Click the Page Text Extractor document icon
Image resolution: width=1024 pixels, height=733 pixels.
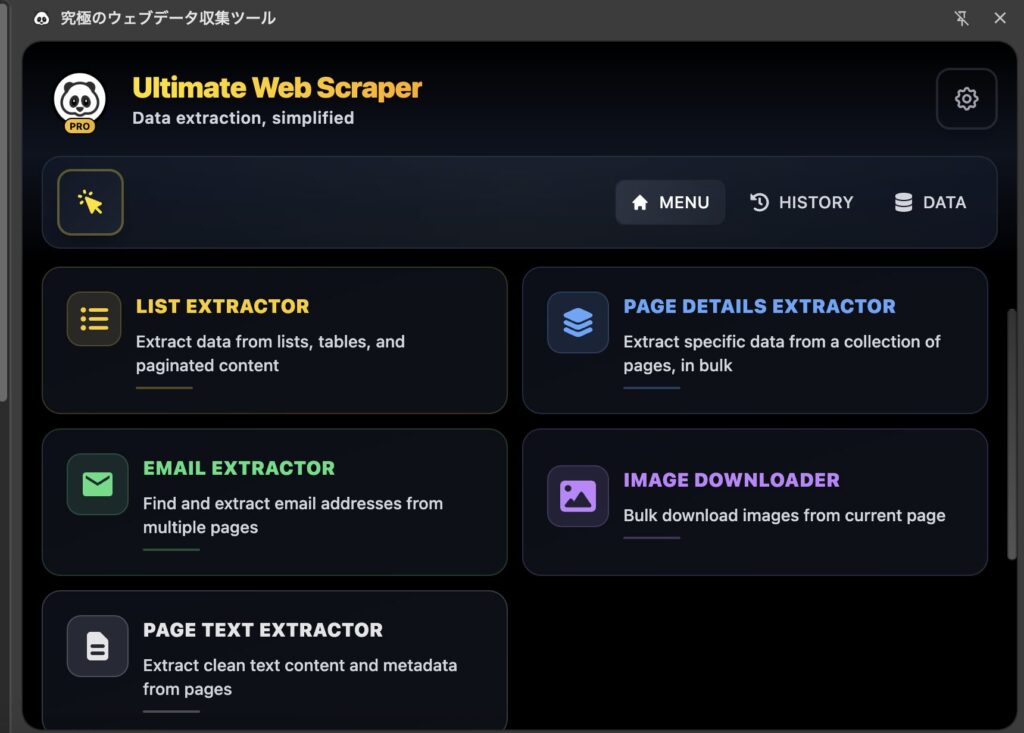[98, 646]
